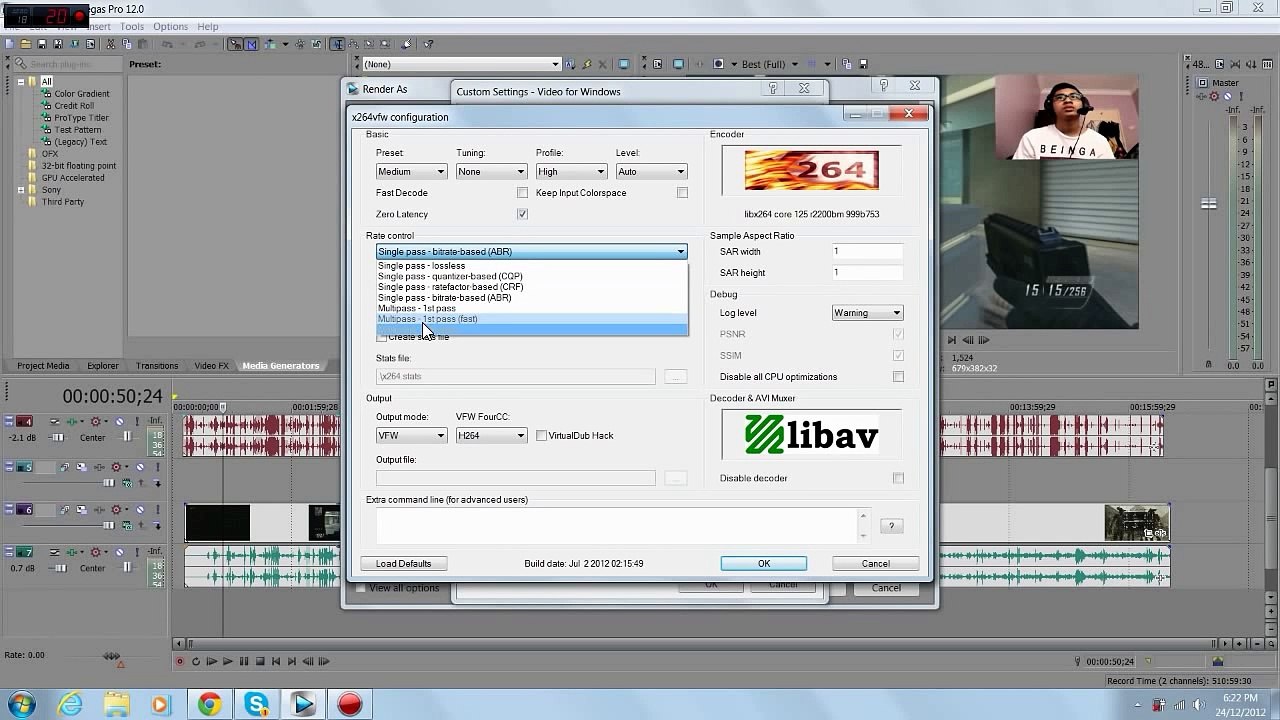
Task: Solo audio track 7
Action: (137, 552)
